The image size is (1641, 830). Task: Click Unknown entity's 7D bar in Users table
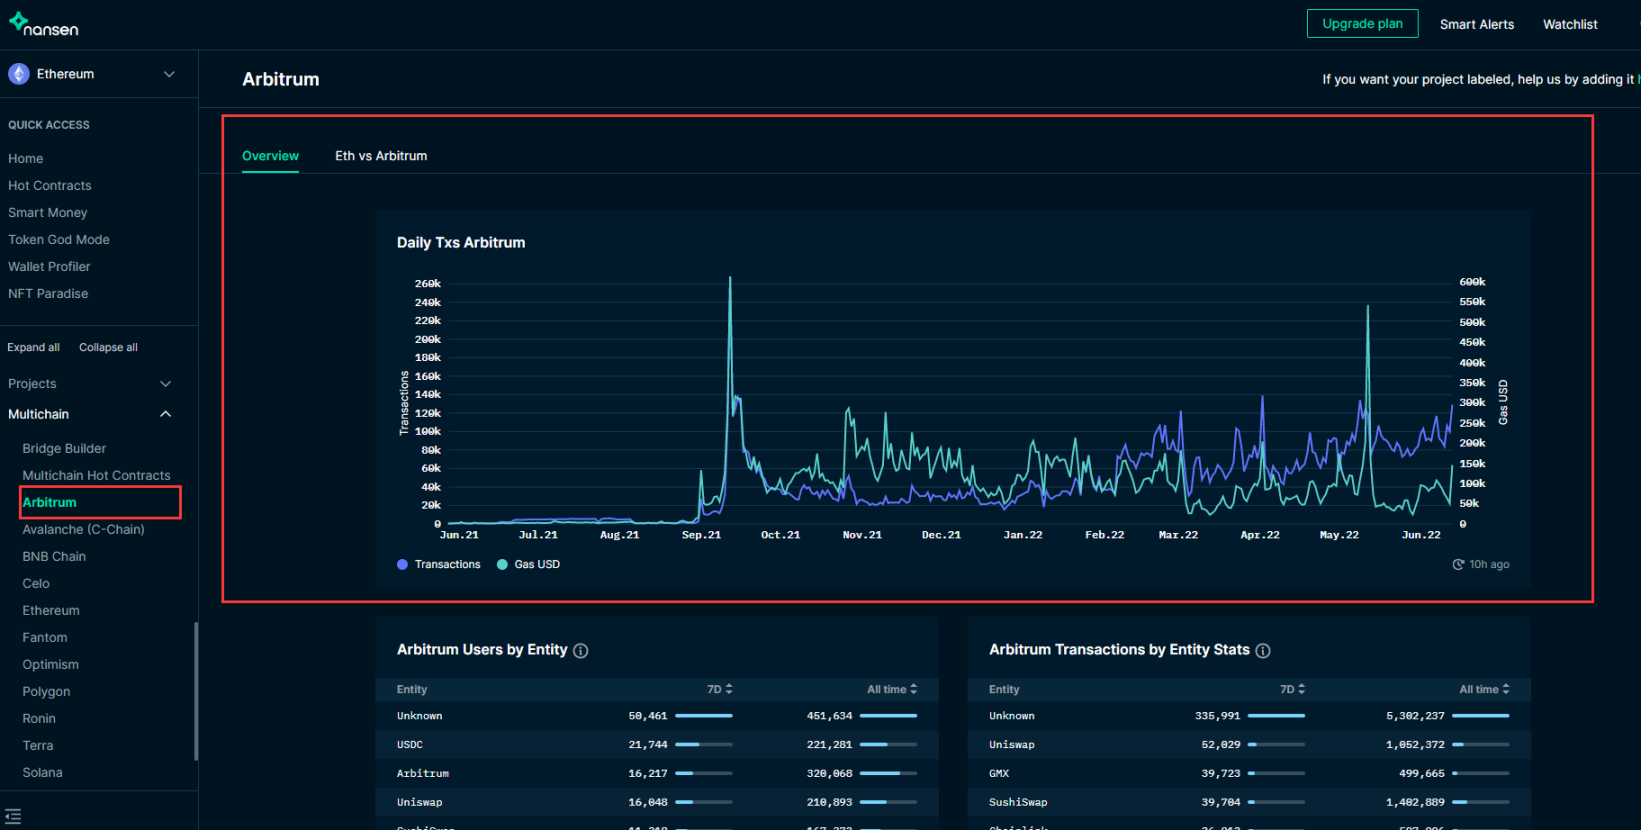(704, 716)
